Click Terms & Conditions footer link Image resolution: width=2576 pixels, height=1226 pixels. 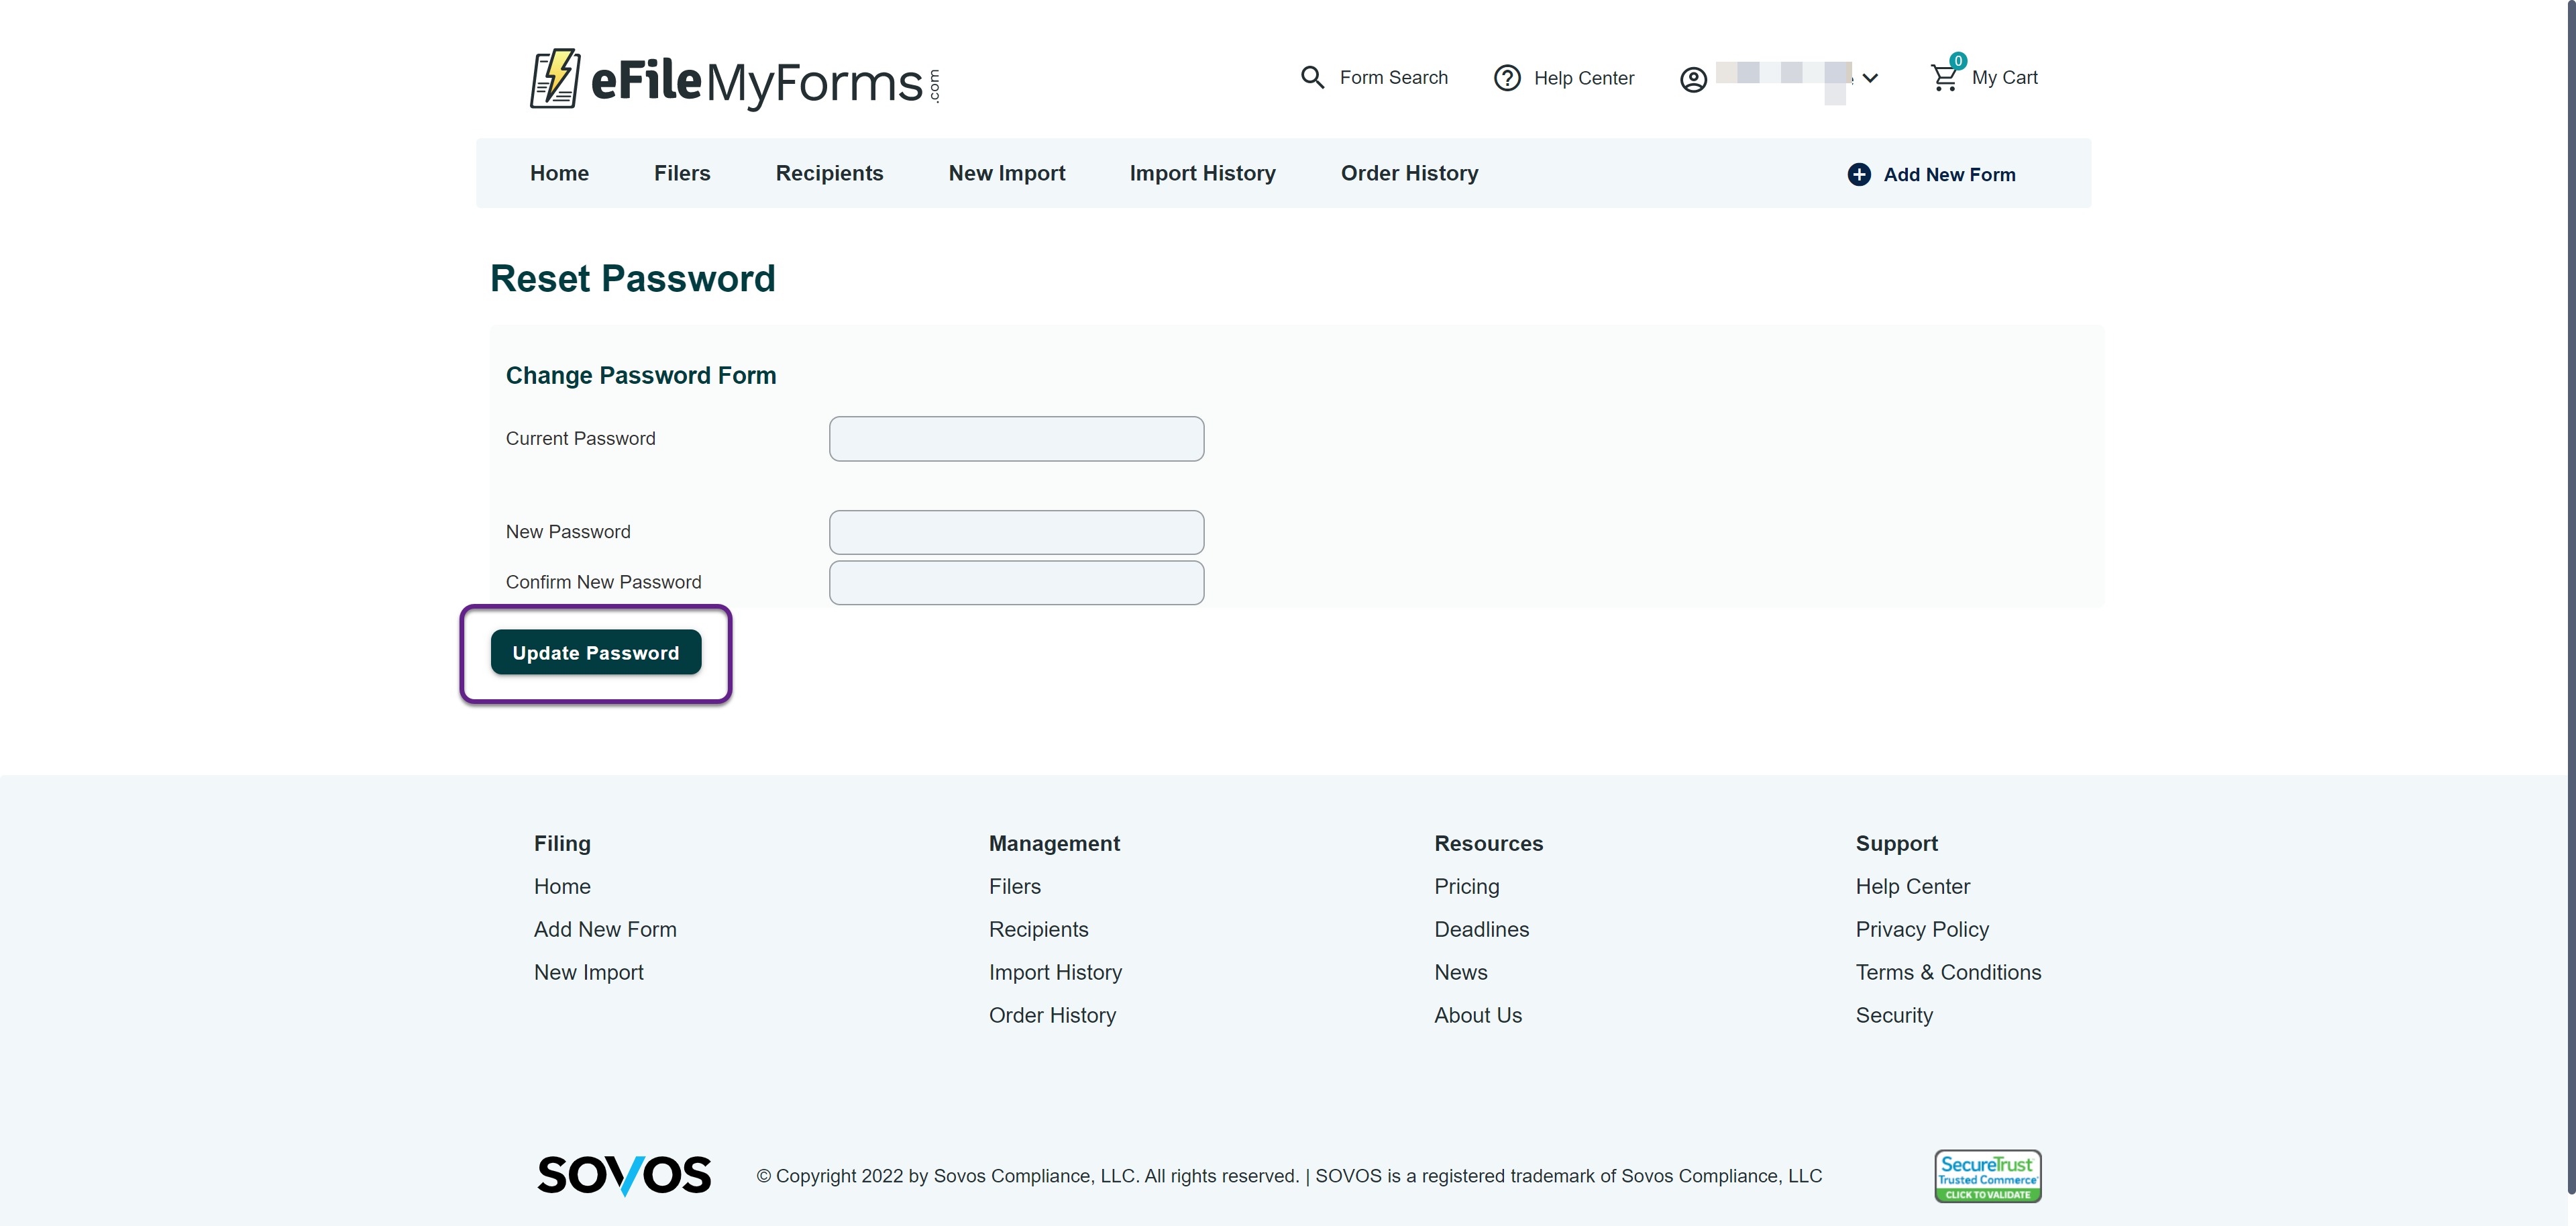click(x=1948, y=972)
